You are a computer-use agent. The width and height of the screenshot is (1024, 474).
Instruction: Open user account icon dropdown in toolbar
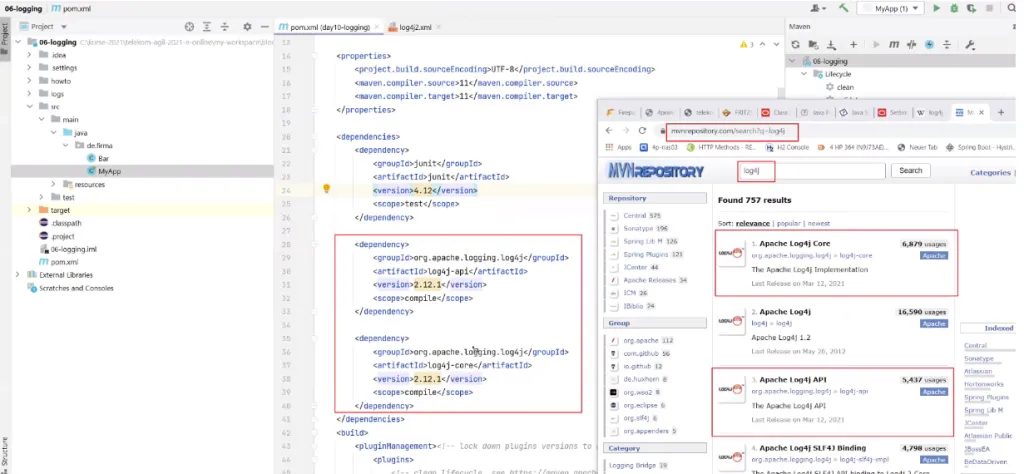[x=818, y=8]
